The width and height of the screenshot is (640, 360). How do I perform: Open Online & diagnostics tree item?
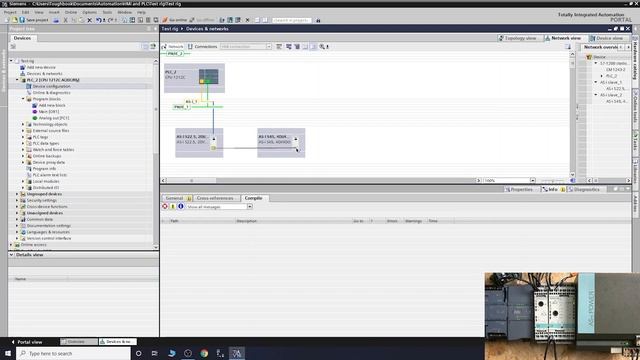click(51, 93)
